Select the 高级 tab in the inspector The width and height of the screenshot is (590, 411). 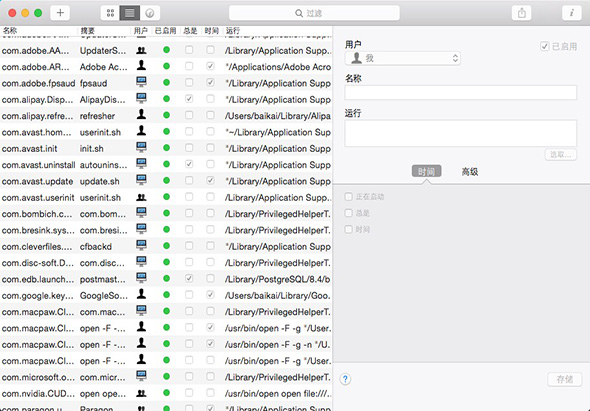pyautogui.click(x=470, y=172)
